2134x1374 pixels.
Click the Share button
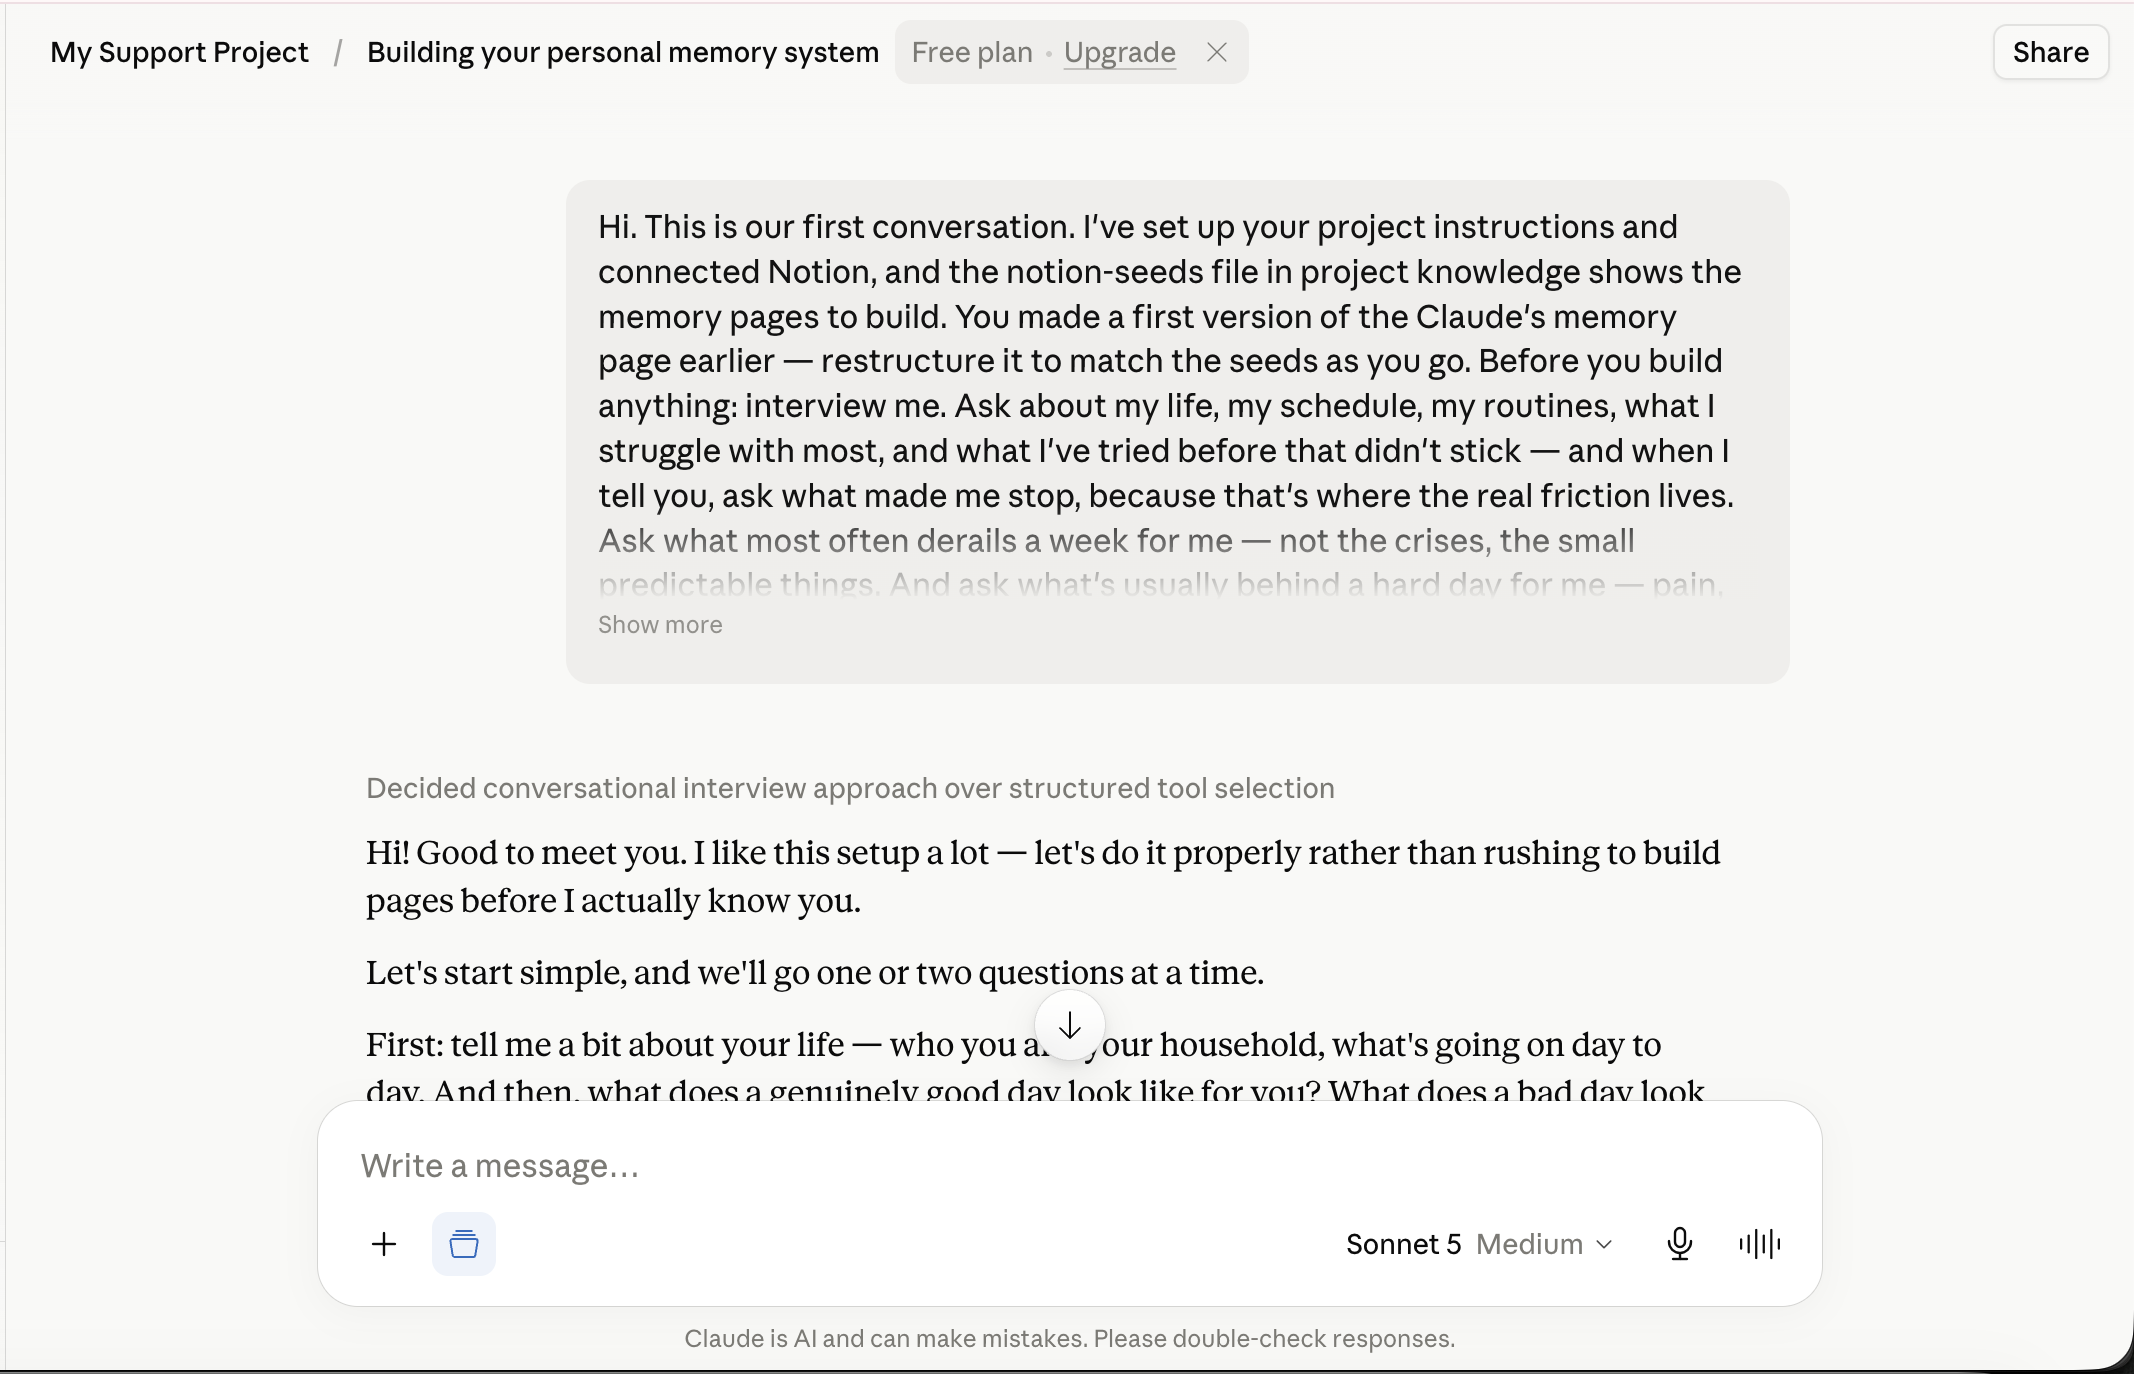coord(2051,52)
